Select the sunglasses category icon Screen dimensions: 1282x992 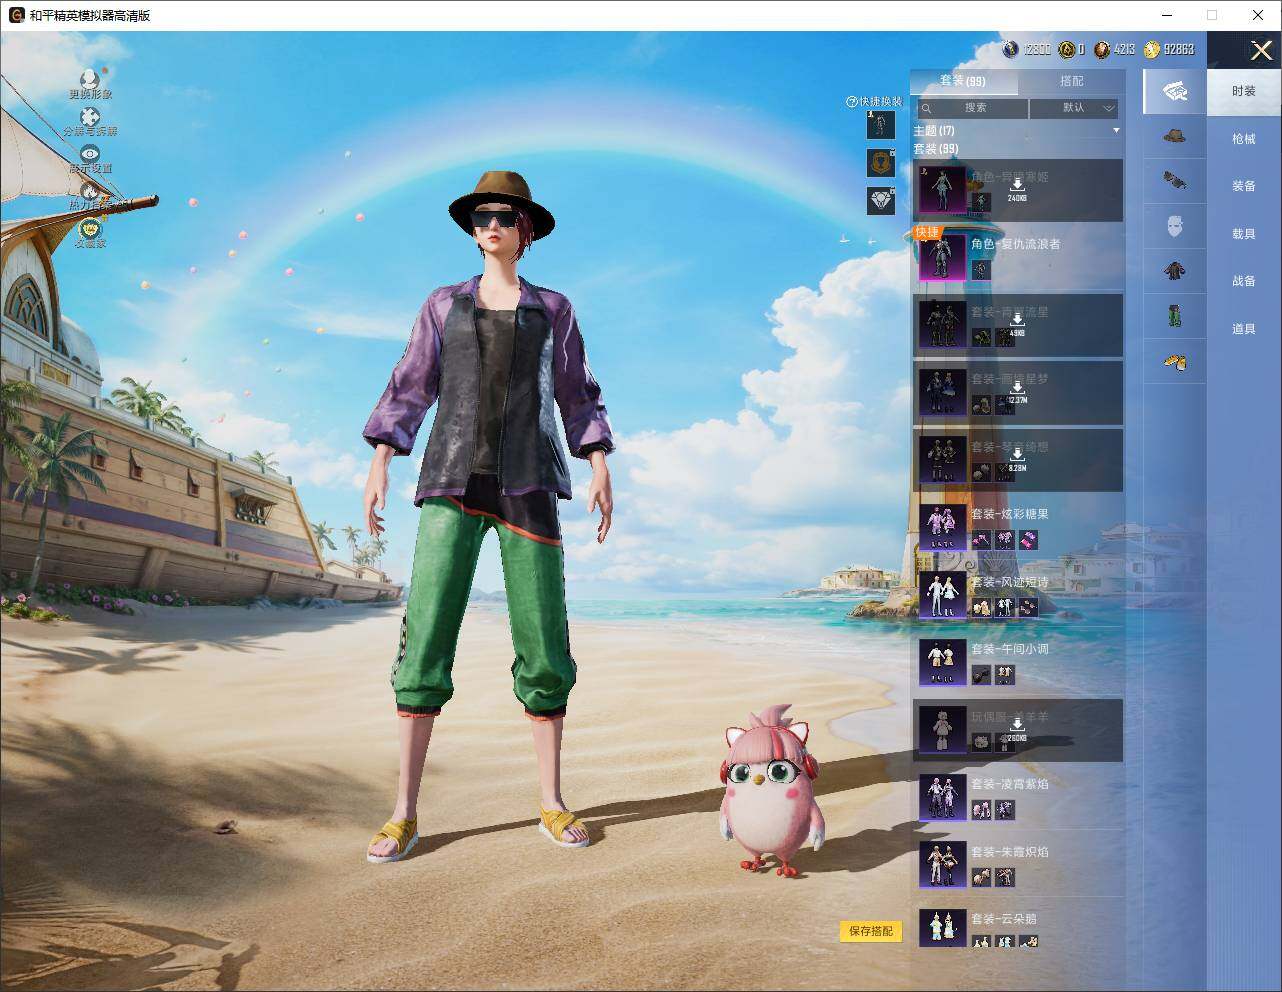[x=1174, y=181]
